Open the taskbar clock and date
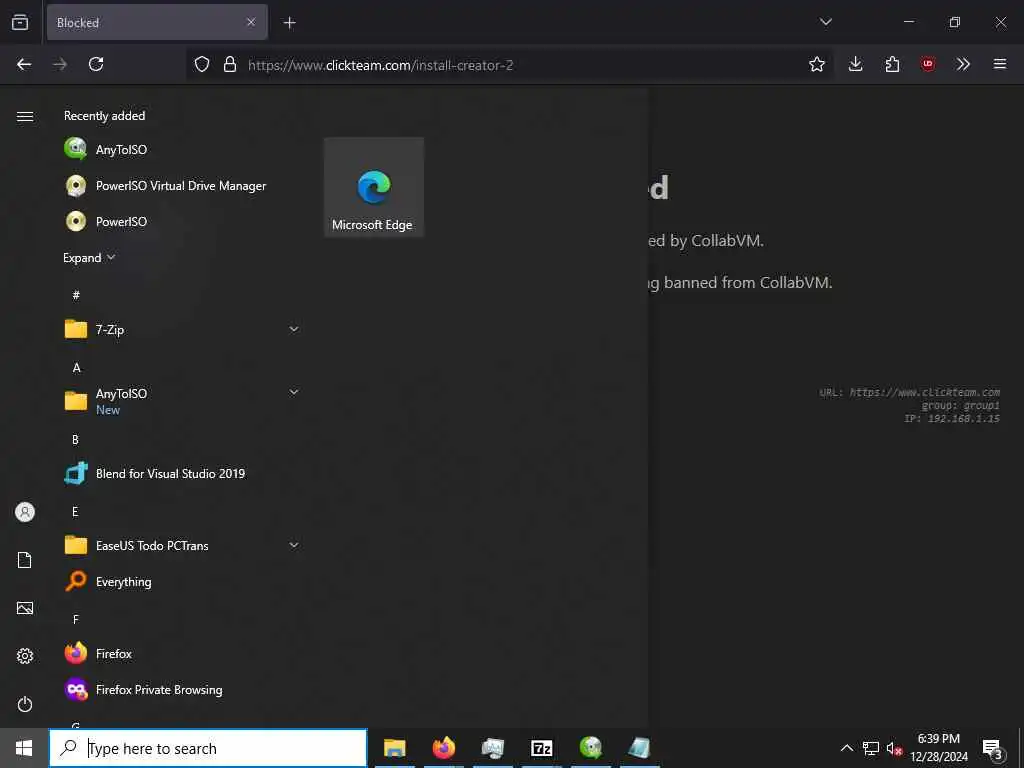The height and width of the screenshot is (768, 1024). tap(939, 748)
